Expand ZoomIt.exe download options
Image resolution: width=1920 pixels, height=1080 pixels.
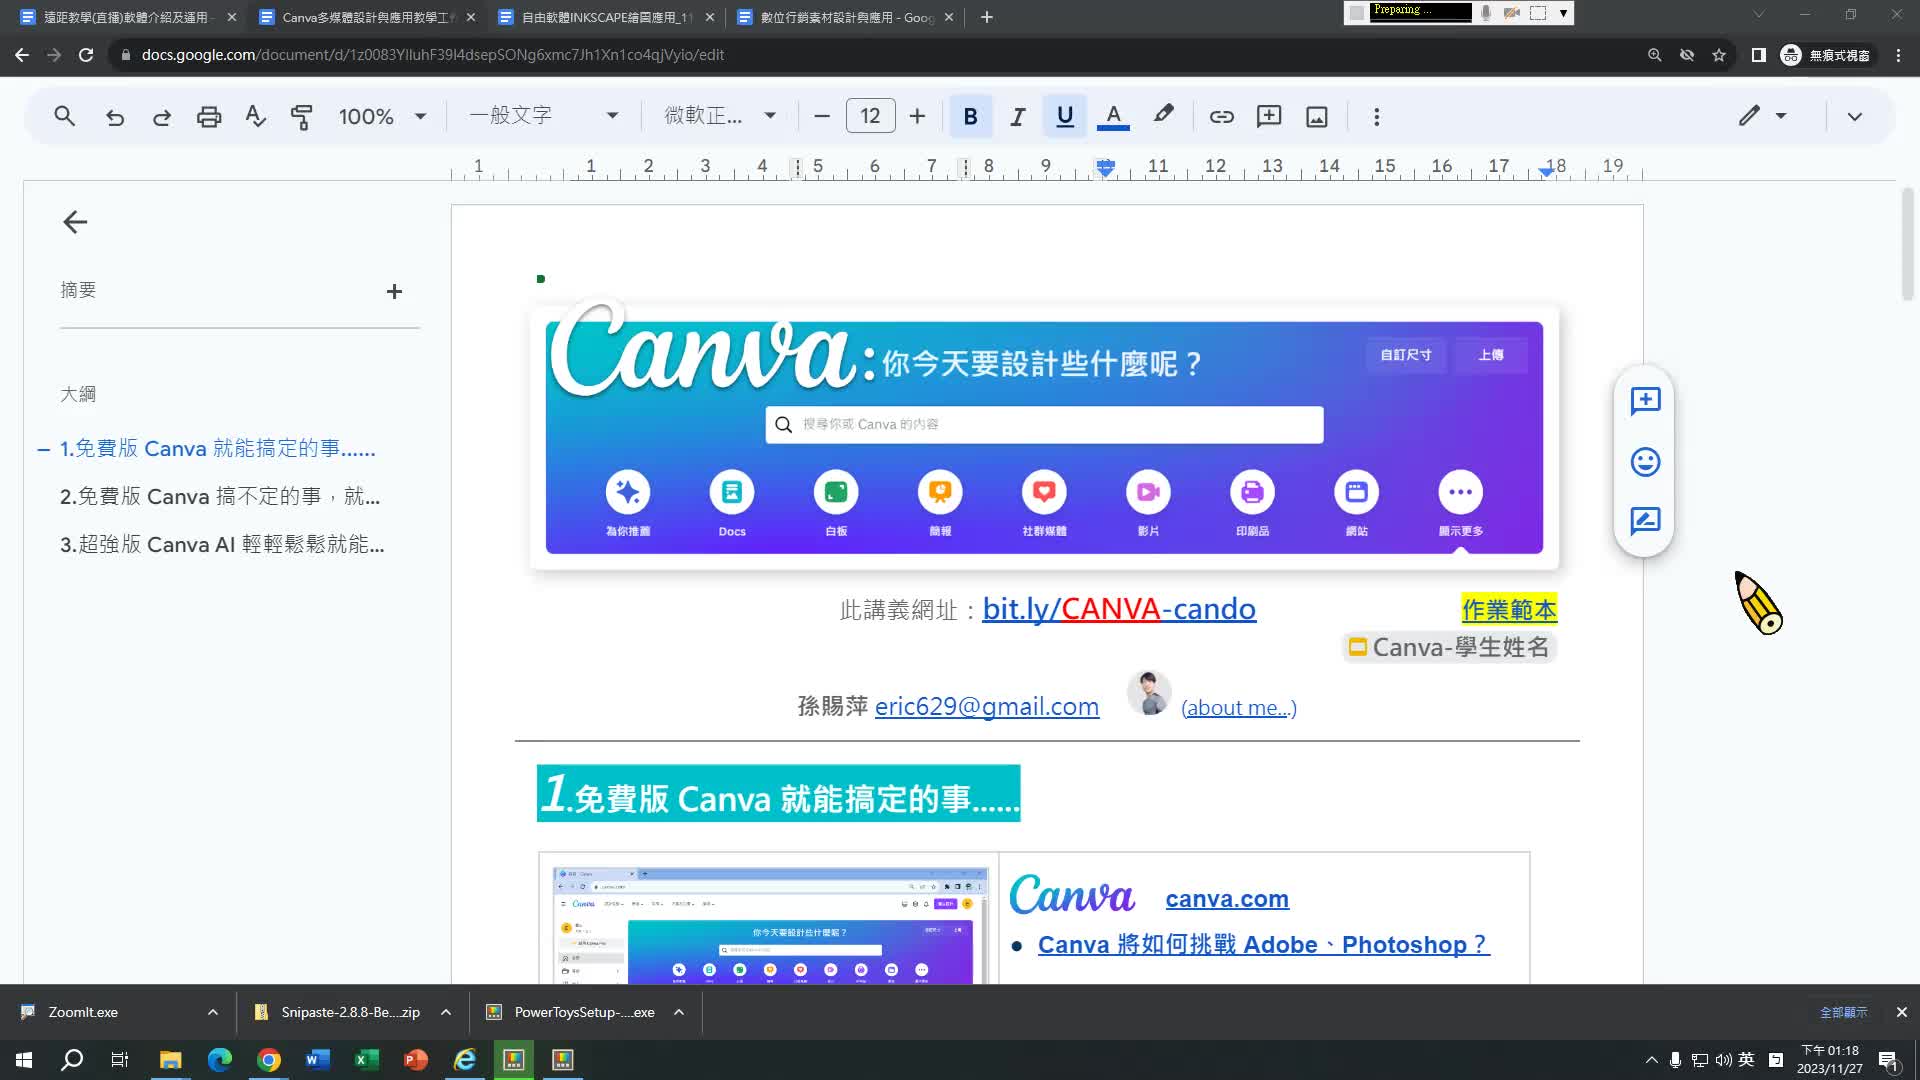[x=213, y=1012]
